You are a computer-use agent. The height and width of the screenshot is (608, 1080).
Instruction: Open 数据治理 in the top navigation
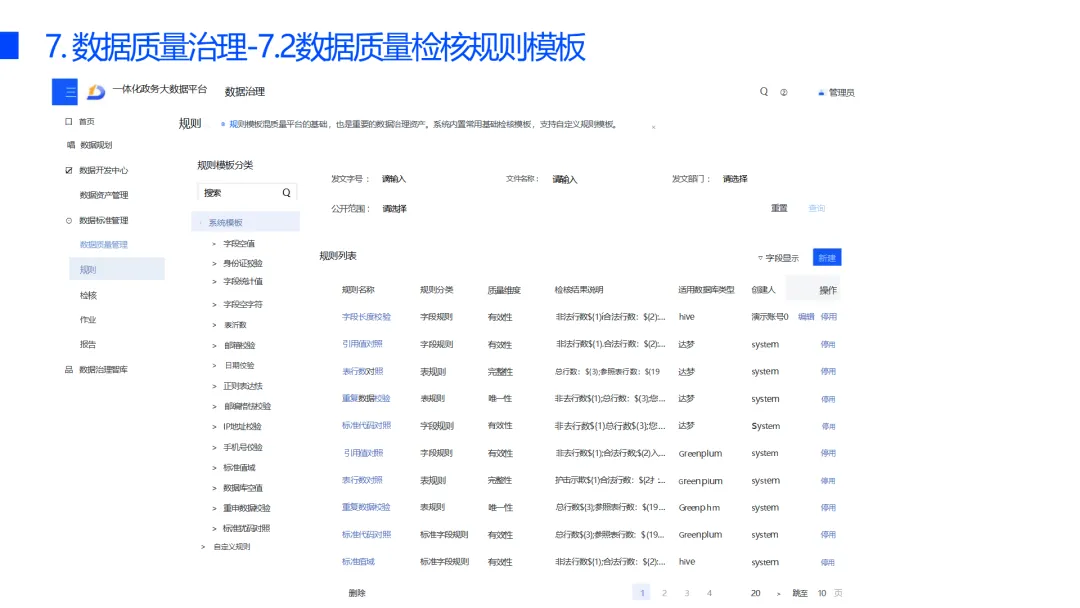point(245,92)
